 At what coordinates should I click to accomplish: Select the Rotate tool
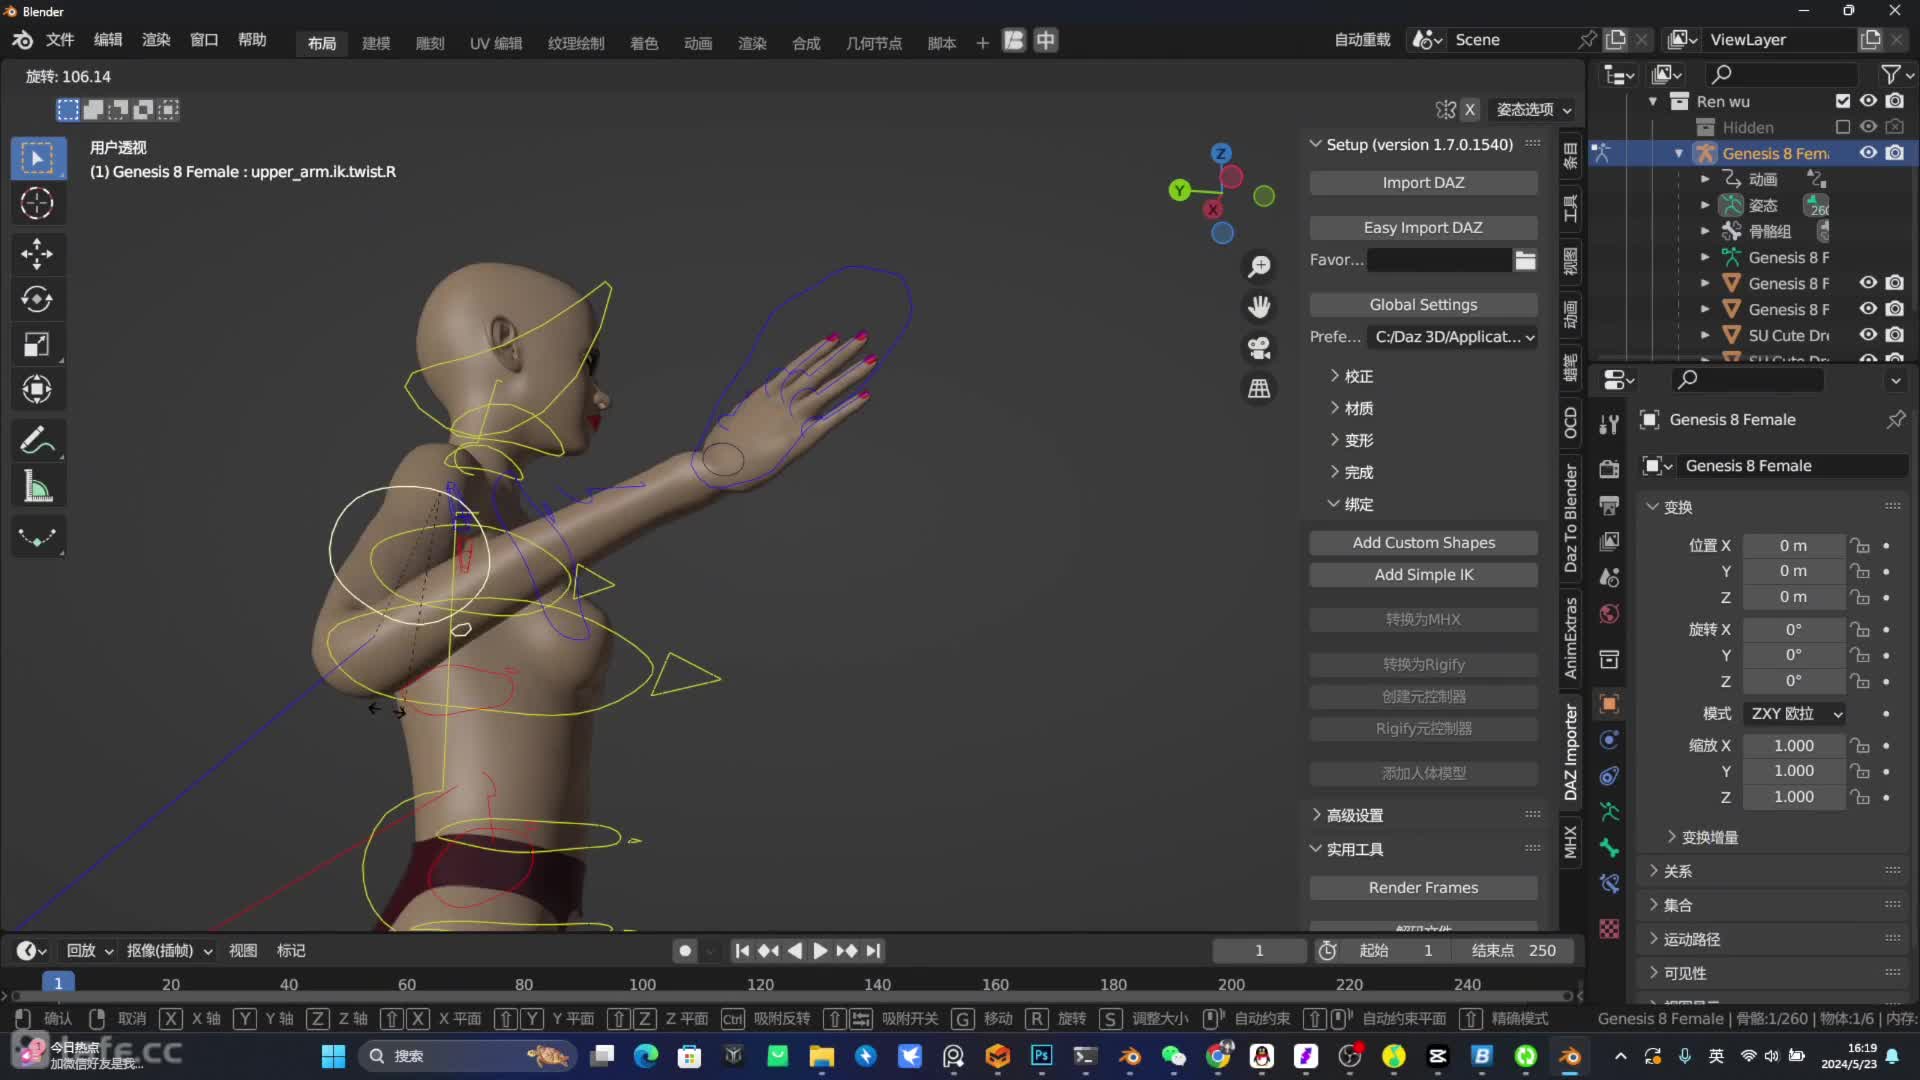[38, 299]
